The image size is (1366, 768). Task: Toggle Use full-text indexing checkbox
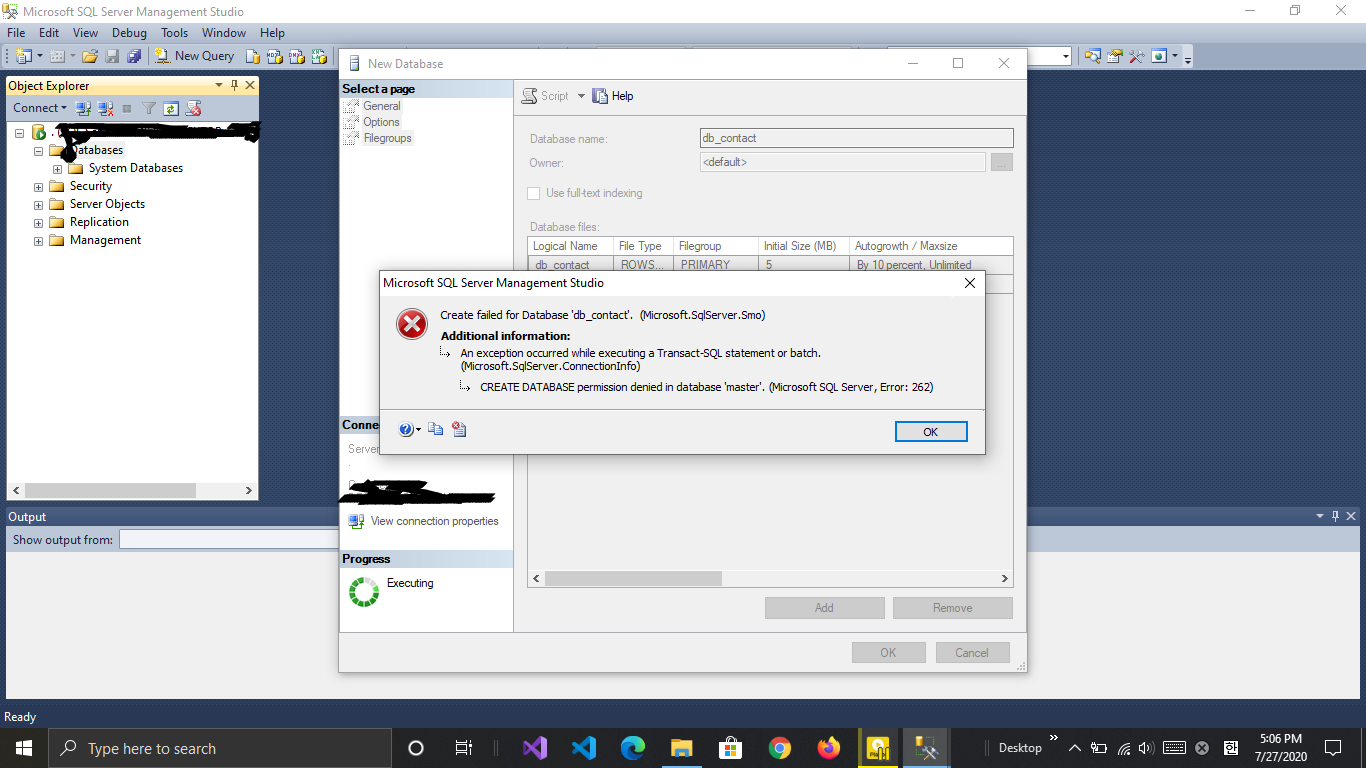pos(534,193)
